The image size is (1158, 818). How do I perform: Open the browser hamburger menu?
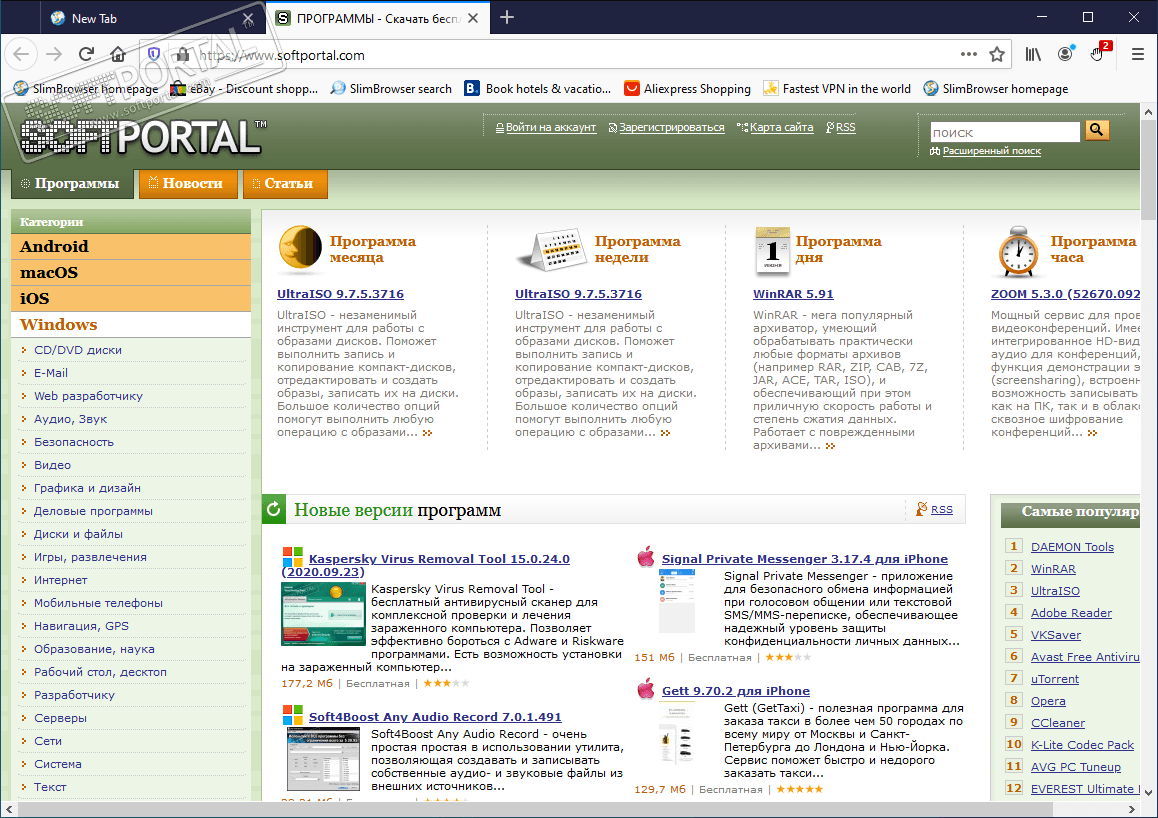1137,55
